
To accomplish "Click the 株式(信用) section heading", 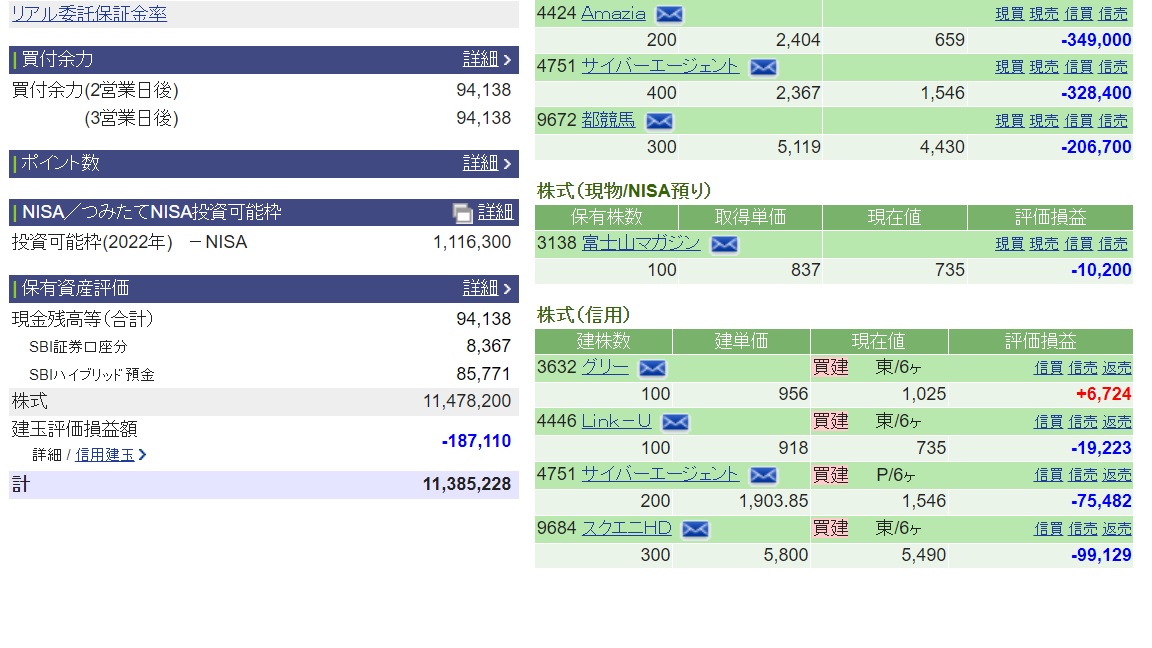I will pyautogui.click(x=584, y=315).
